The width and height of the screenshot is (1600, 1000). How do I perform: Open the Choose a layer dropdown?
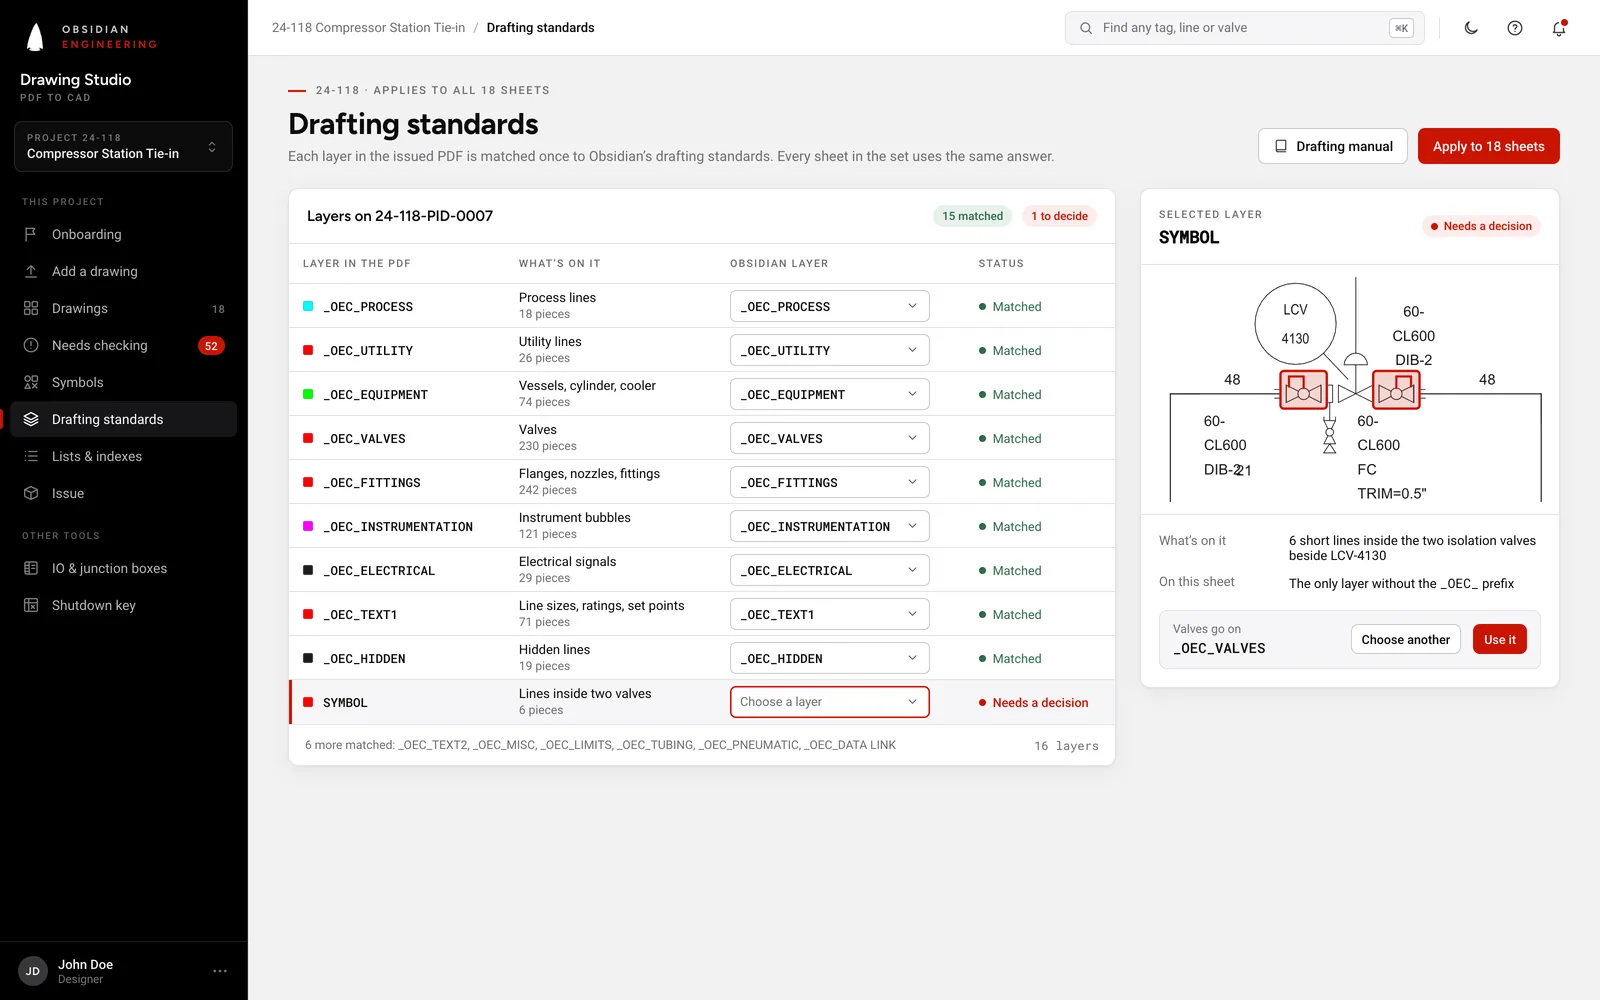pyautogui.click(x=829, y=702)
